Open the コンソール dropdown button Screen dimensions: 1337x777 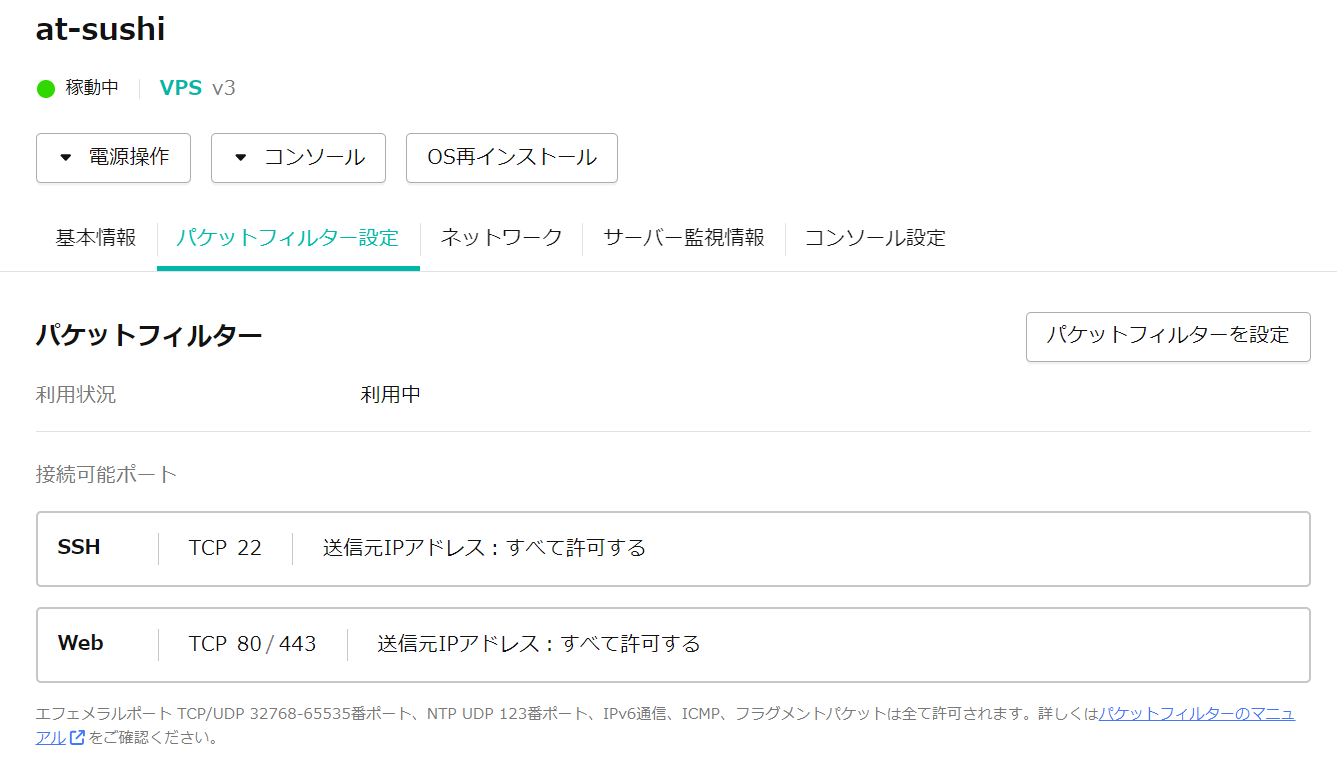coord(298,158)
